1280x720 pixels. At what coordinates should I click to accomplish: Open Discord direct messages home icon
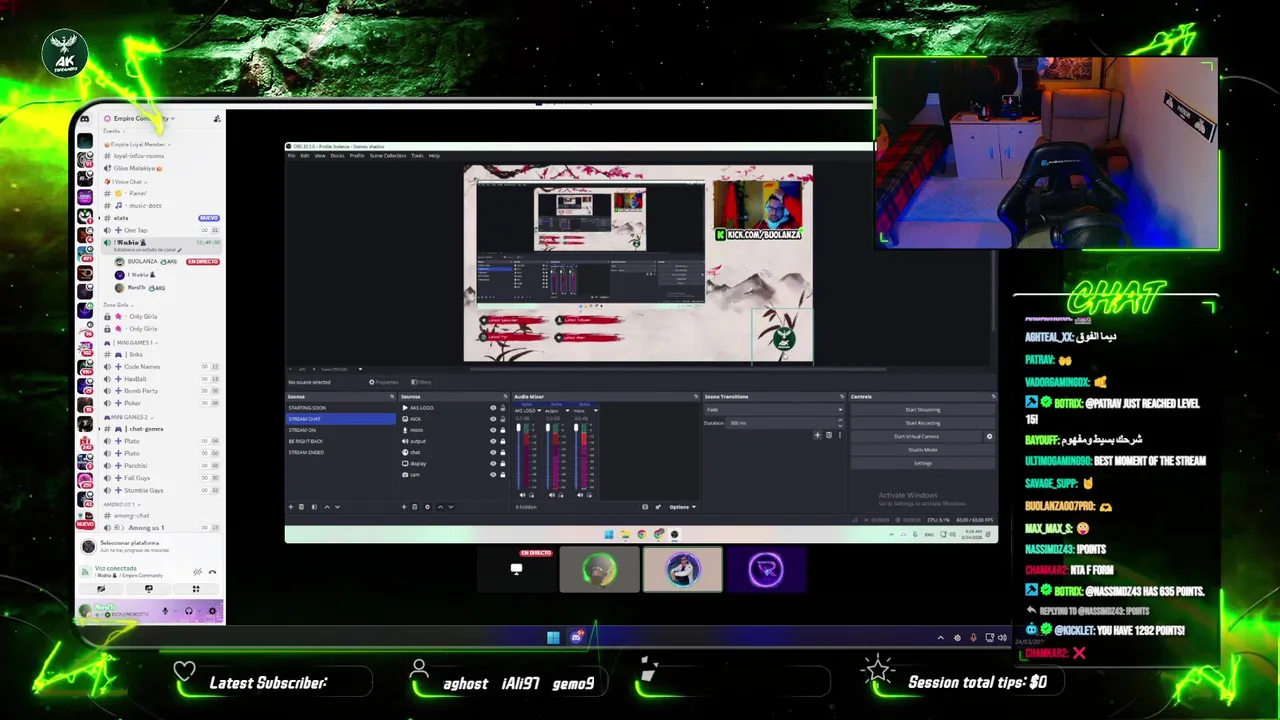pyautogui.click(x=85, y=119)
